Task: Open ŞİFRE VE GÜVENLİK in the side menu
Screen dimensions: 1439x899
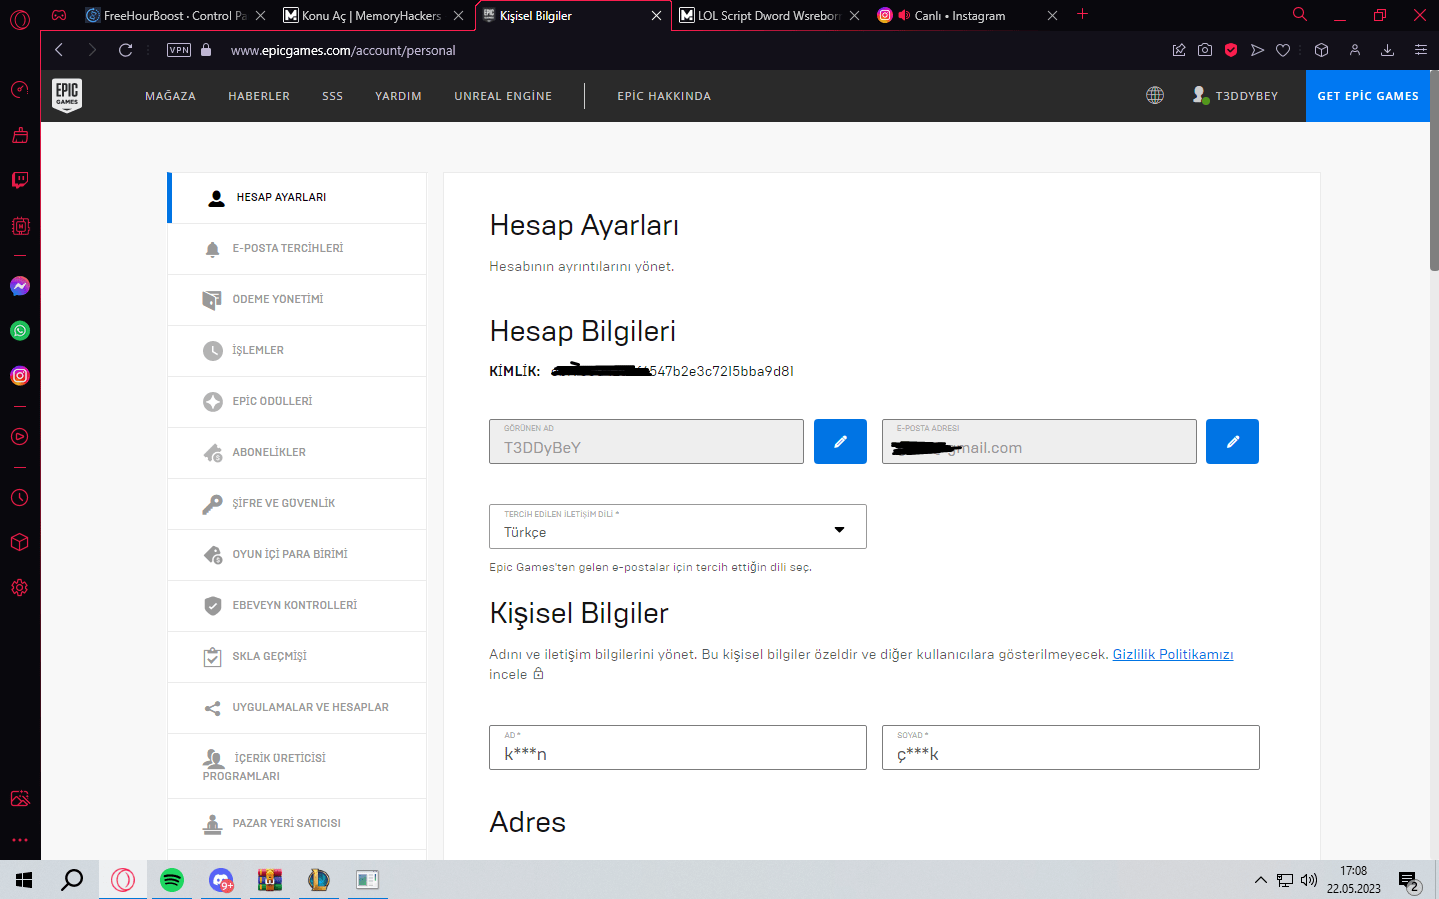Action: (297, 504)
